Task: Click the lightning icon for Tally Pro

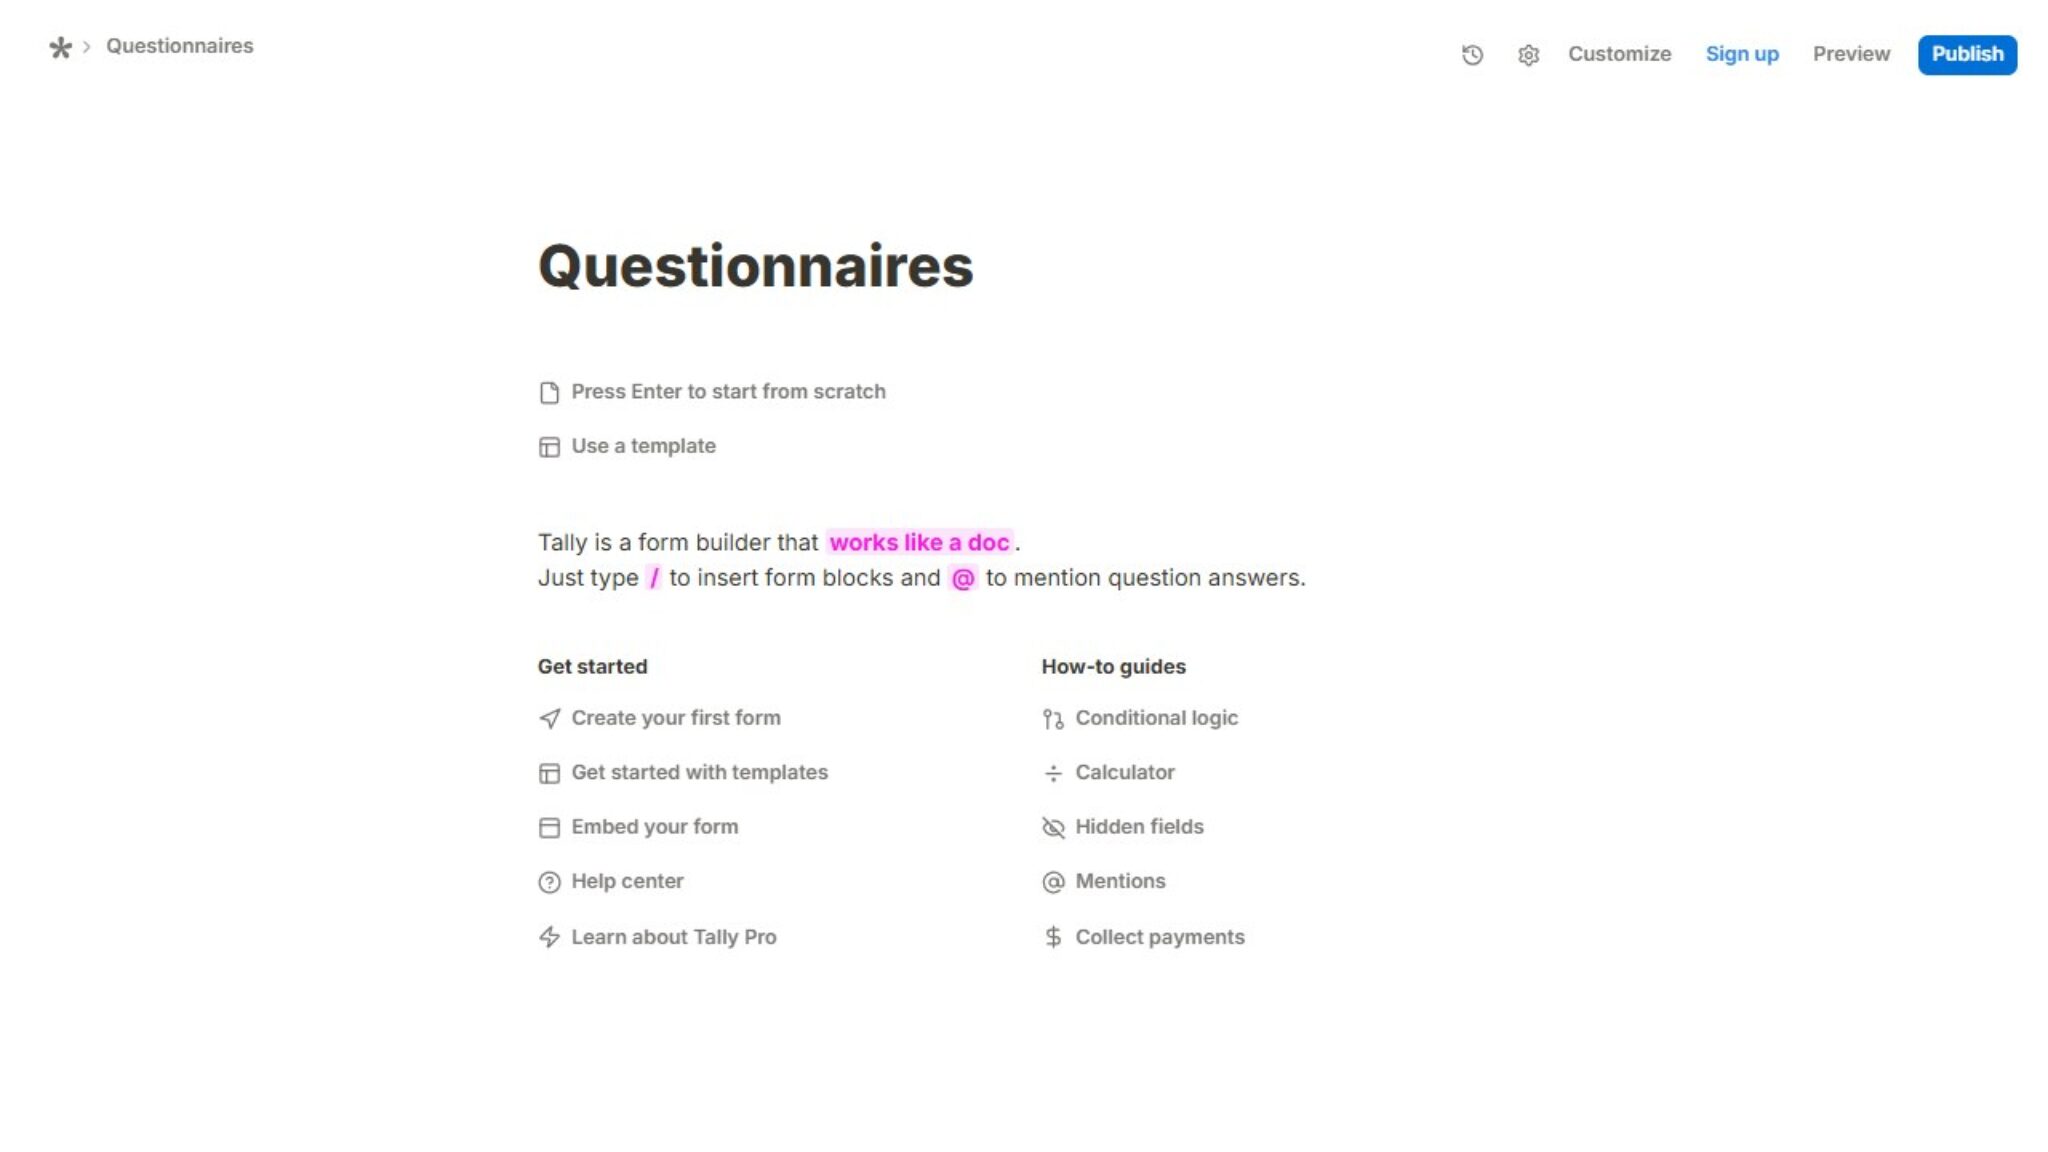Action: pos(548,937)
